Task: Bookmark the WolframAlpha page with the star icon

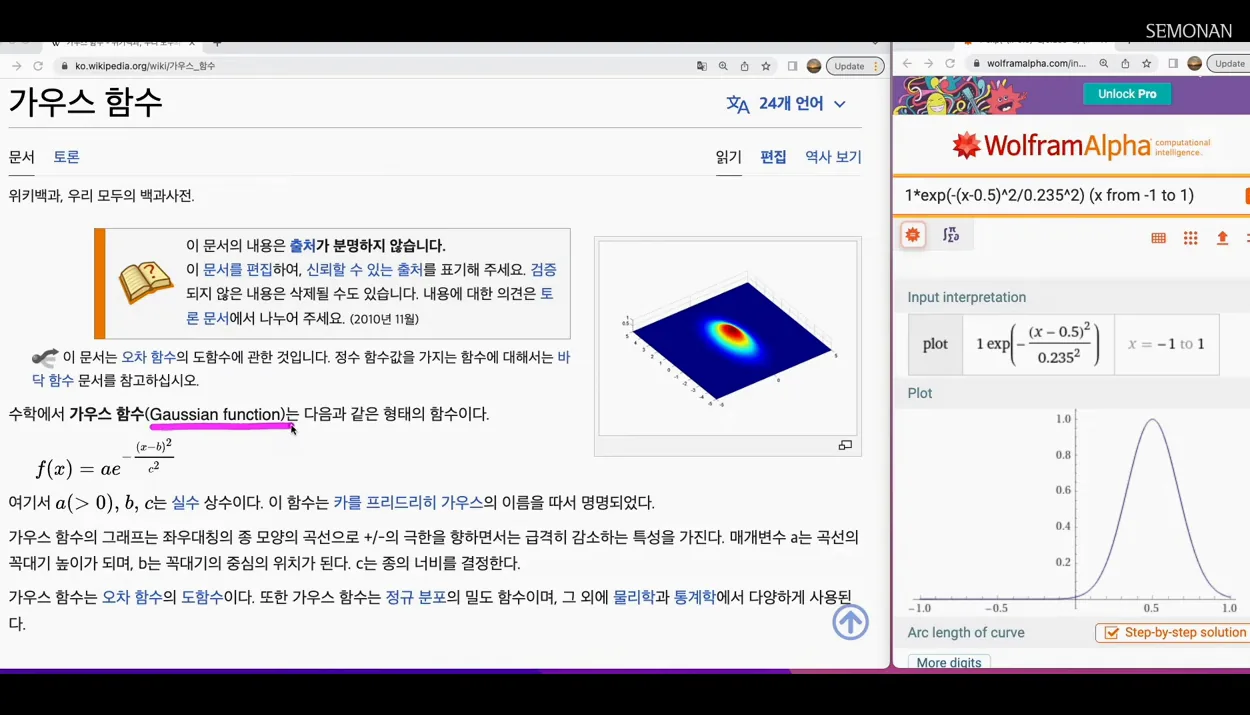Action: pos(1147,63)
